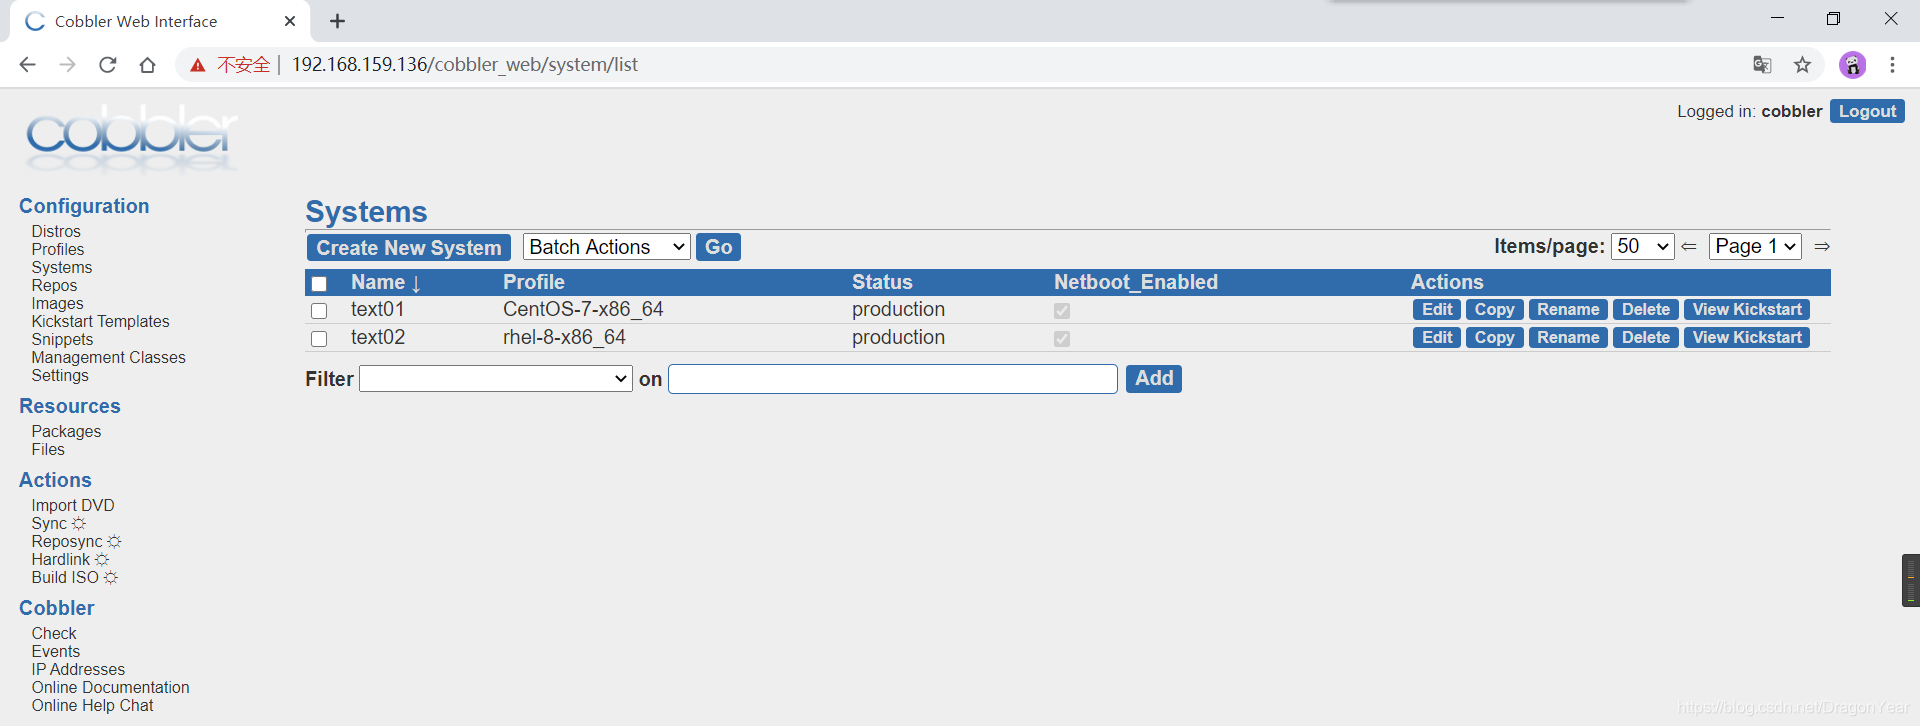The image size is (1920, 726).
Task: Open Chrome three-dot menu
Action: coord(1892,65)
